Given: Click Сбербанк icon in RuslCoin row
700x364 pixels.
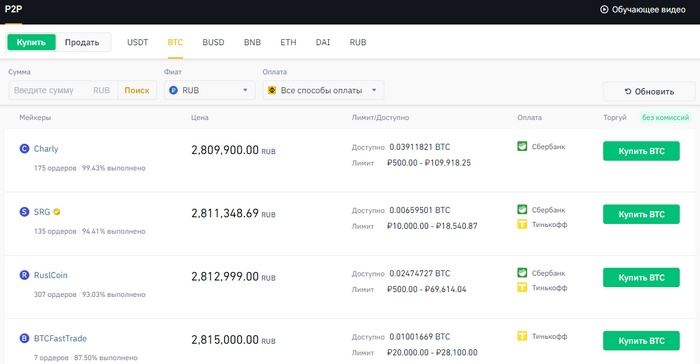Looking at the screenshot, I should (522, 272).
